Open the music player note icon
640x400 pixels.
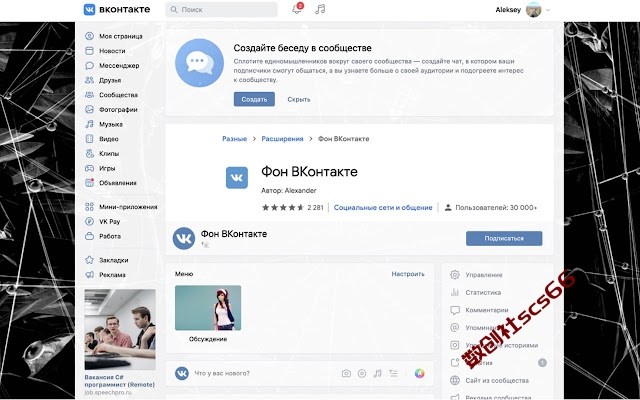coord(320,9)
